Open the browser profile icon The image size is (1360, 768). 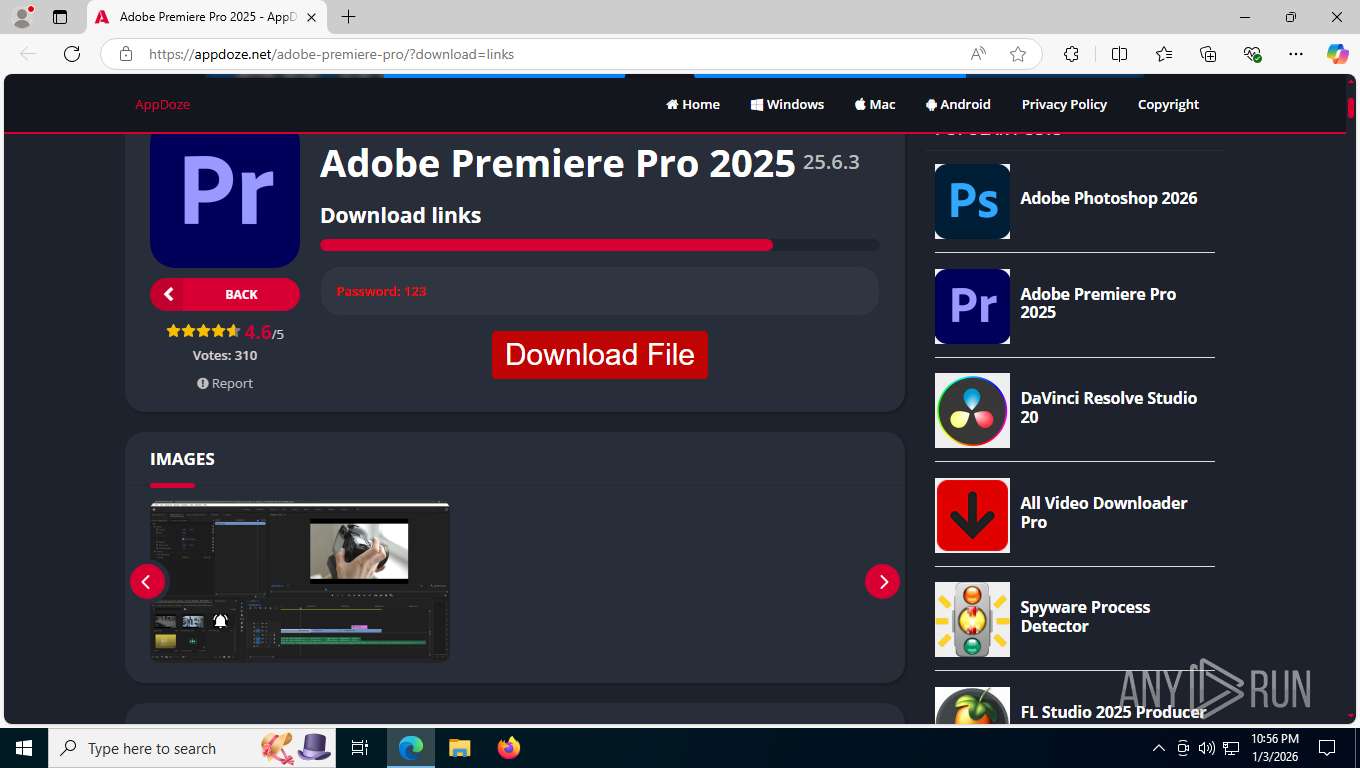pyautogui.click(x=22, y=17)
